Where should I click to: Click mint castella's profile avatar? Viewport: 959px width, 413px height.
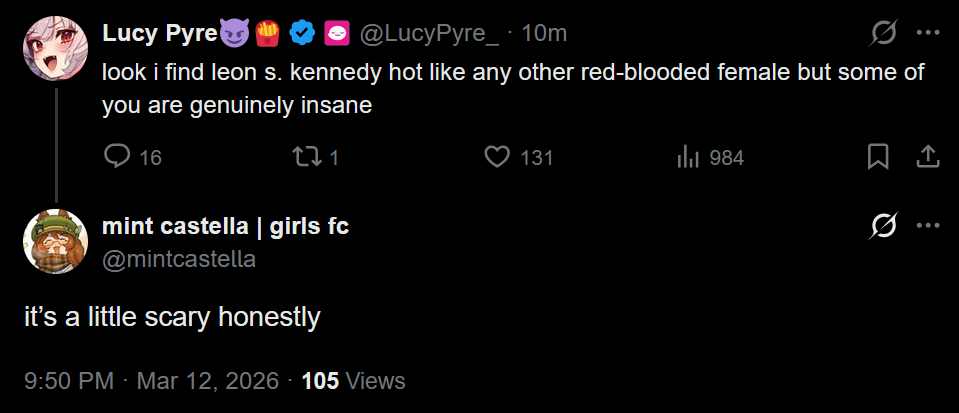pyautogui.click(x=55, y=241)
